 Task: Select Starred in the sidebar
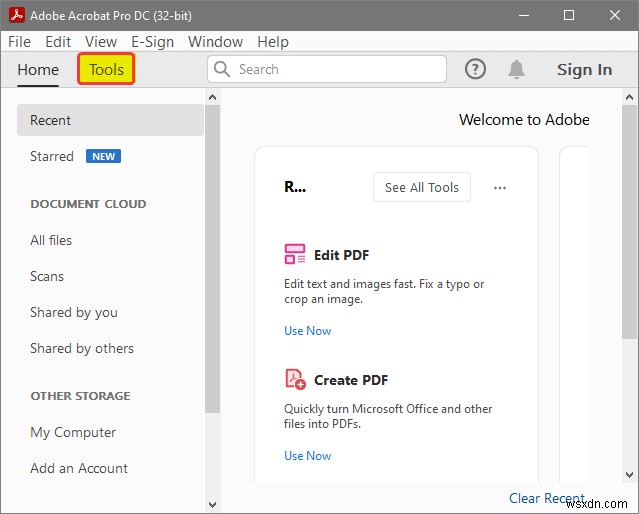[52, 156]
